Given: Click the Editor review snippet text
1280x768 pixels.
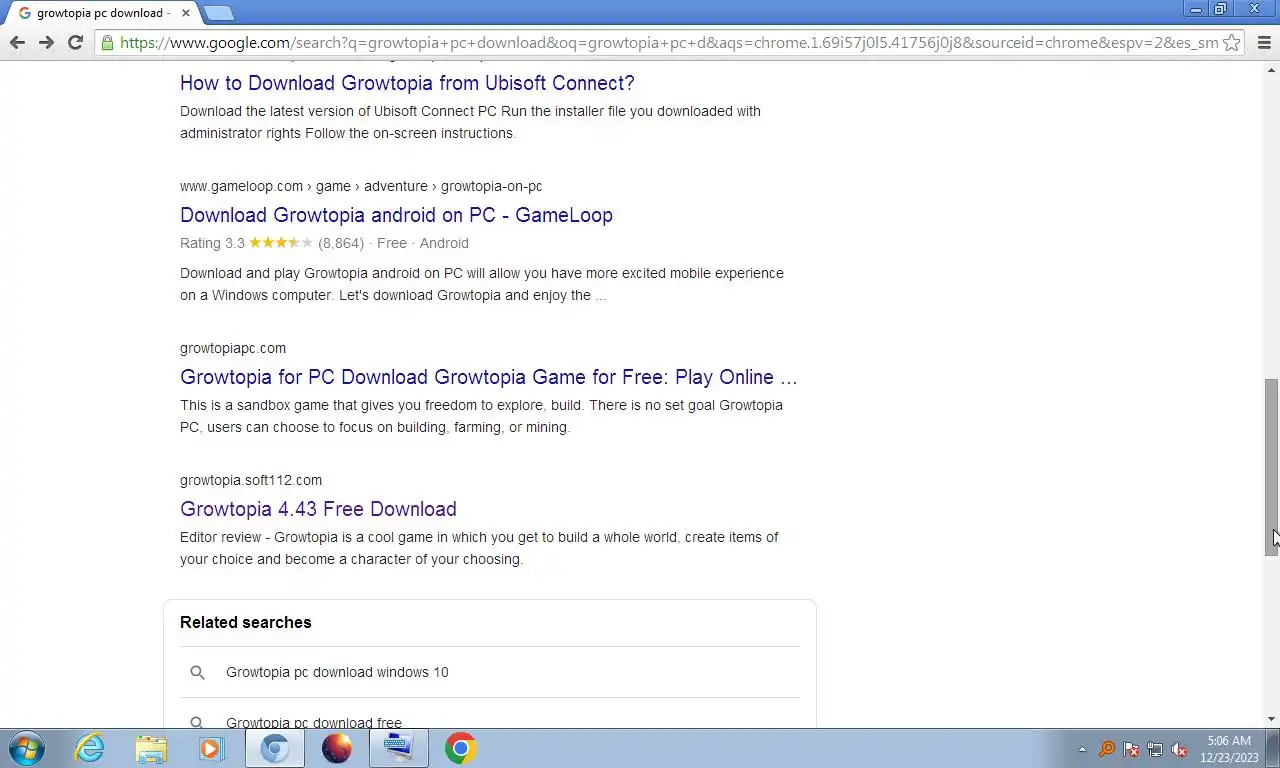Looking at the screenshot, I should tap(479, 548).
